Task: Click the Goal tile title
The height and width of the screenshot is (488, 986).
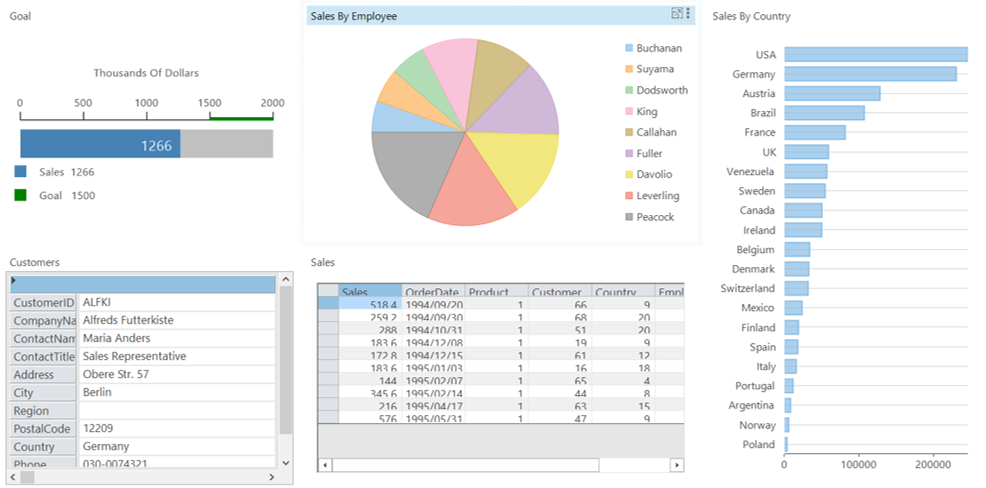Action: [20, 16]
